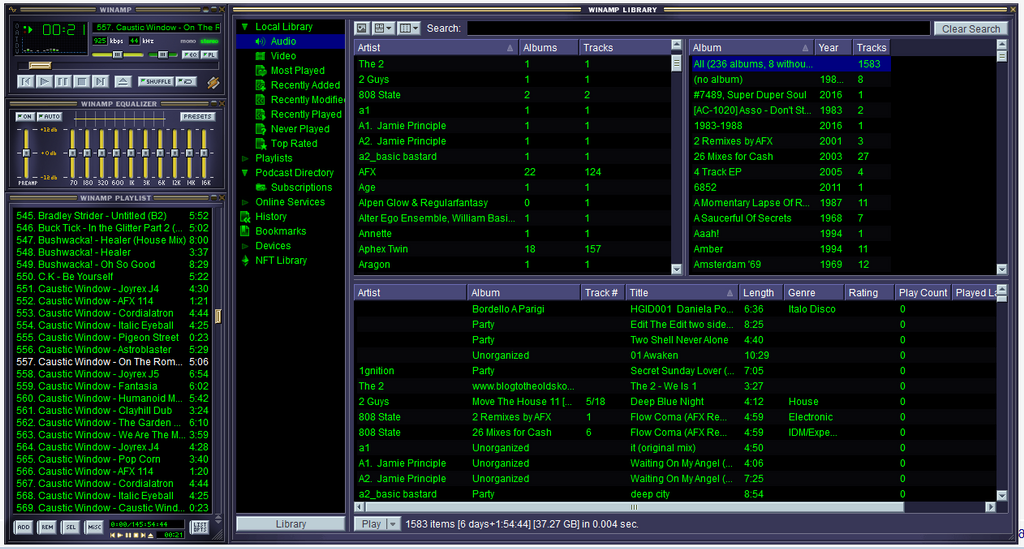Pause playback in the main Winamp window
This screenshot has height=549, width=1024.
[x=63, y=81]
